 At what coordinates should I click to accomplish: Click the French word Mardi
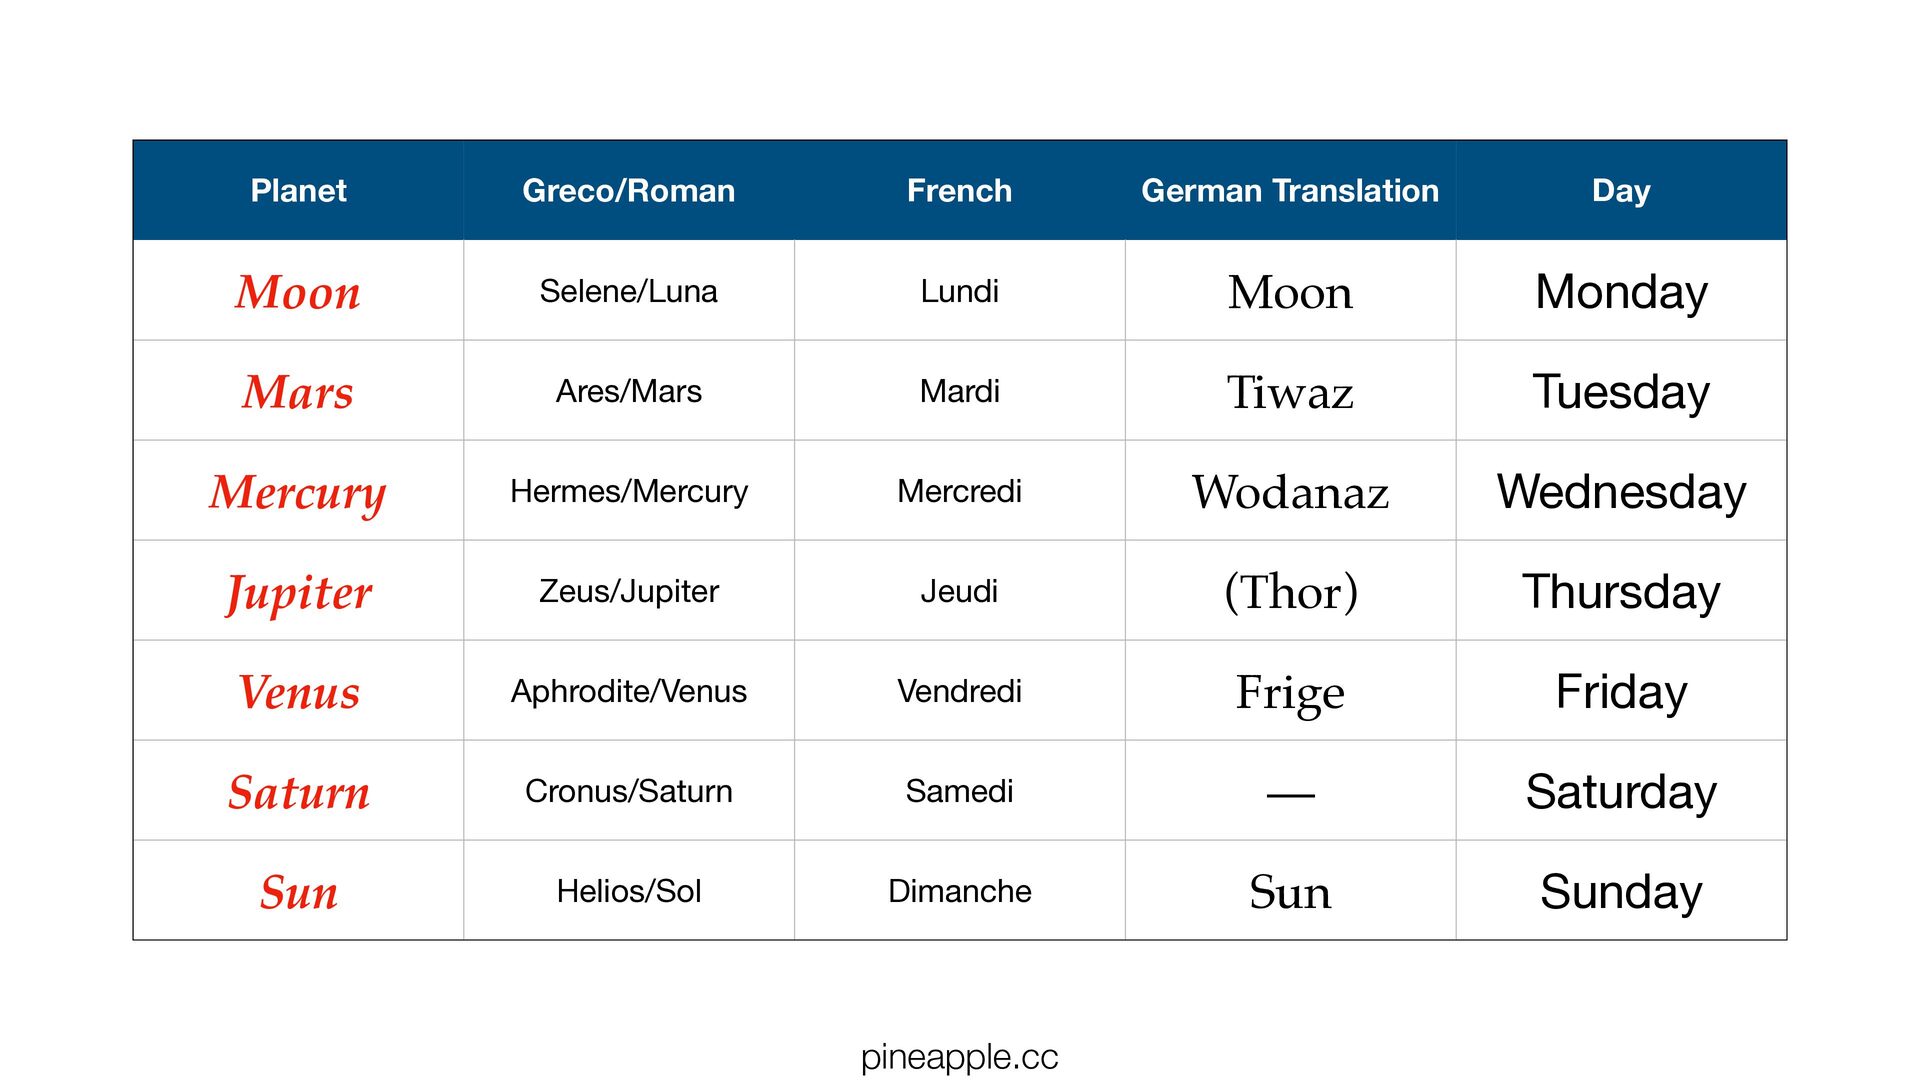point(959,391)
